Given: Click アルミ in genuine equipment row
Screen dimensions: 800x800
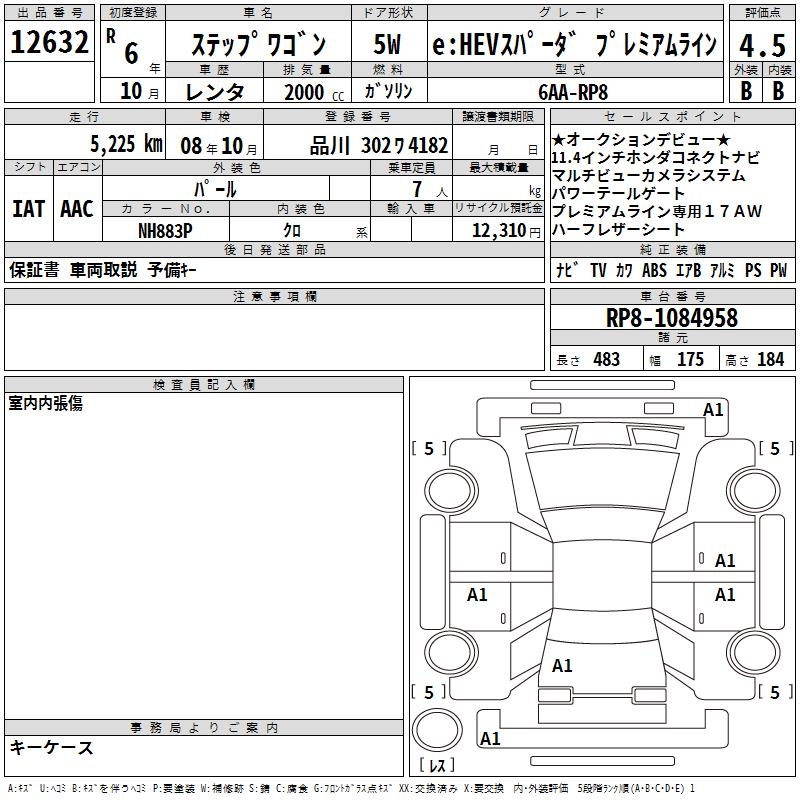Looking at the screenshot, I should point(722,270).
